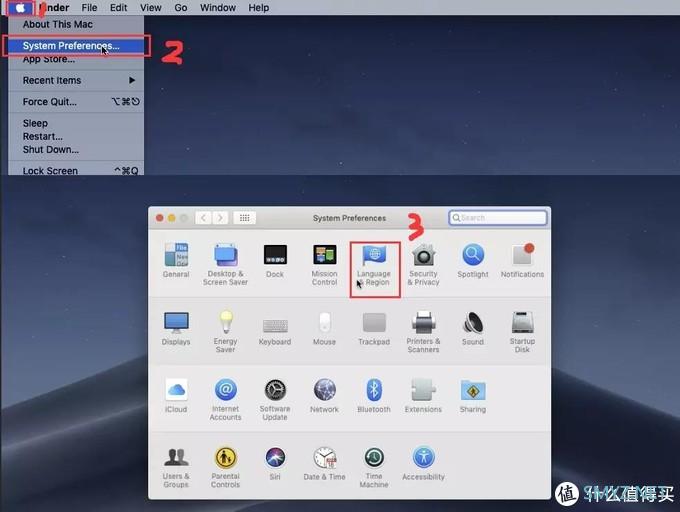Image resolution: width=680 pixels, height=512 pixels.
Task: Open Sound preferences
Action: pyautogui.click(x=473, y=328)
